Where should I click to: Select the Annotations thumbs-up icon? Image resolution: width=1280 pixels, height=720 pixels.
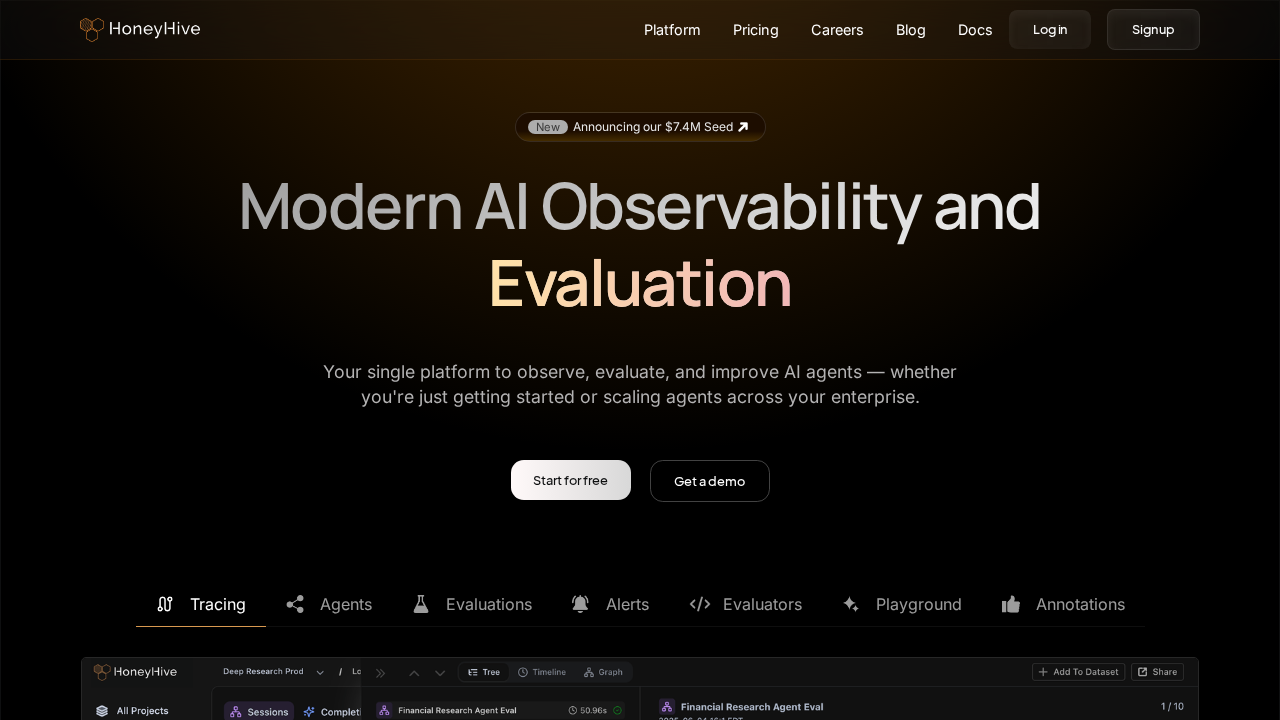[1011, 604]
